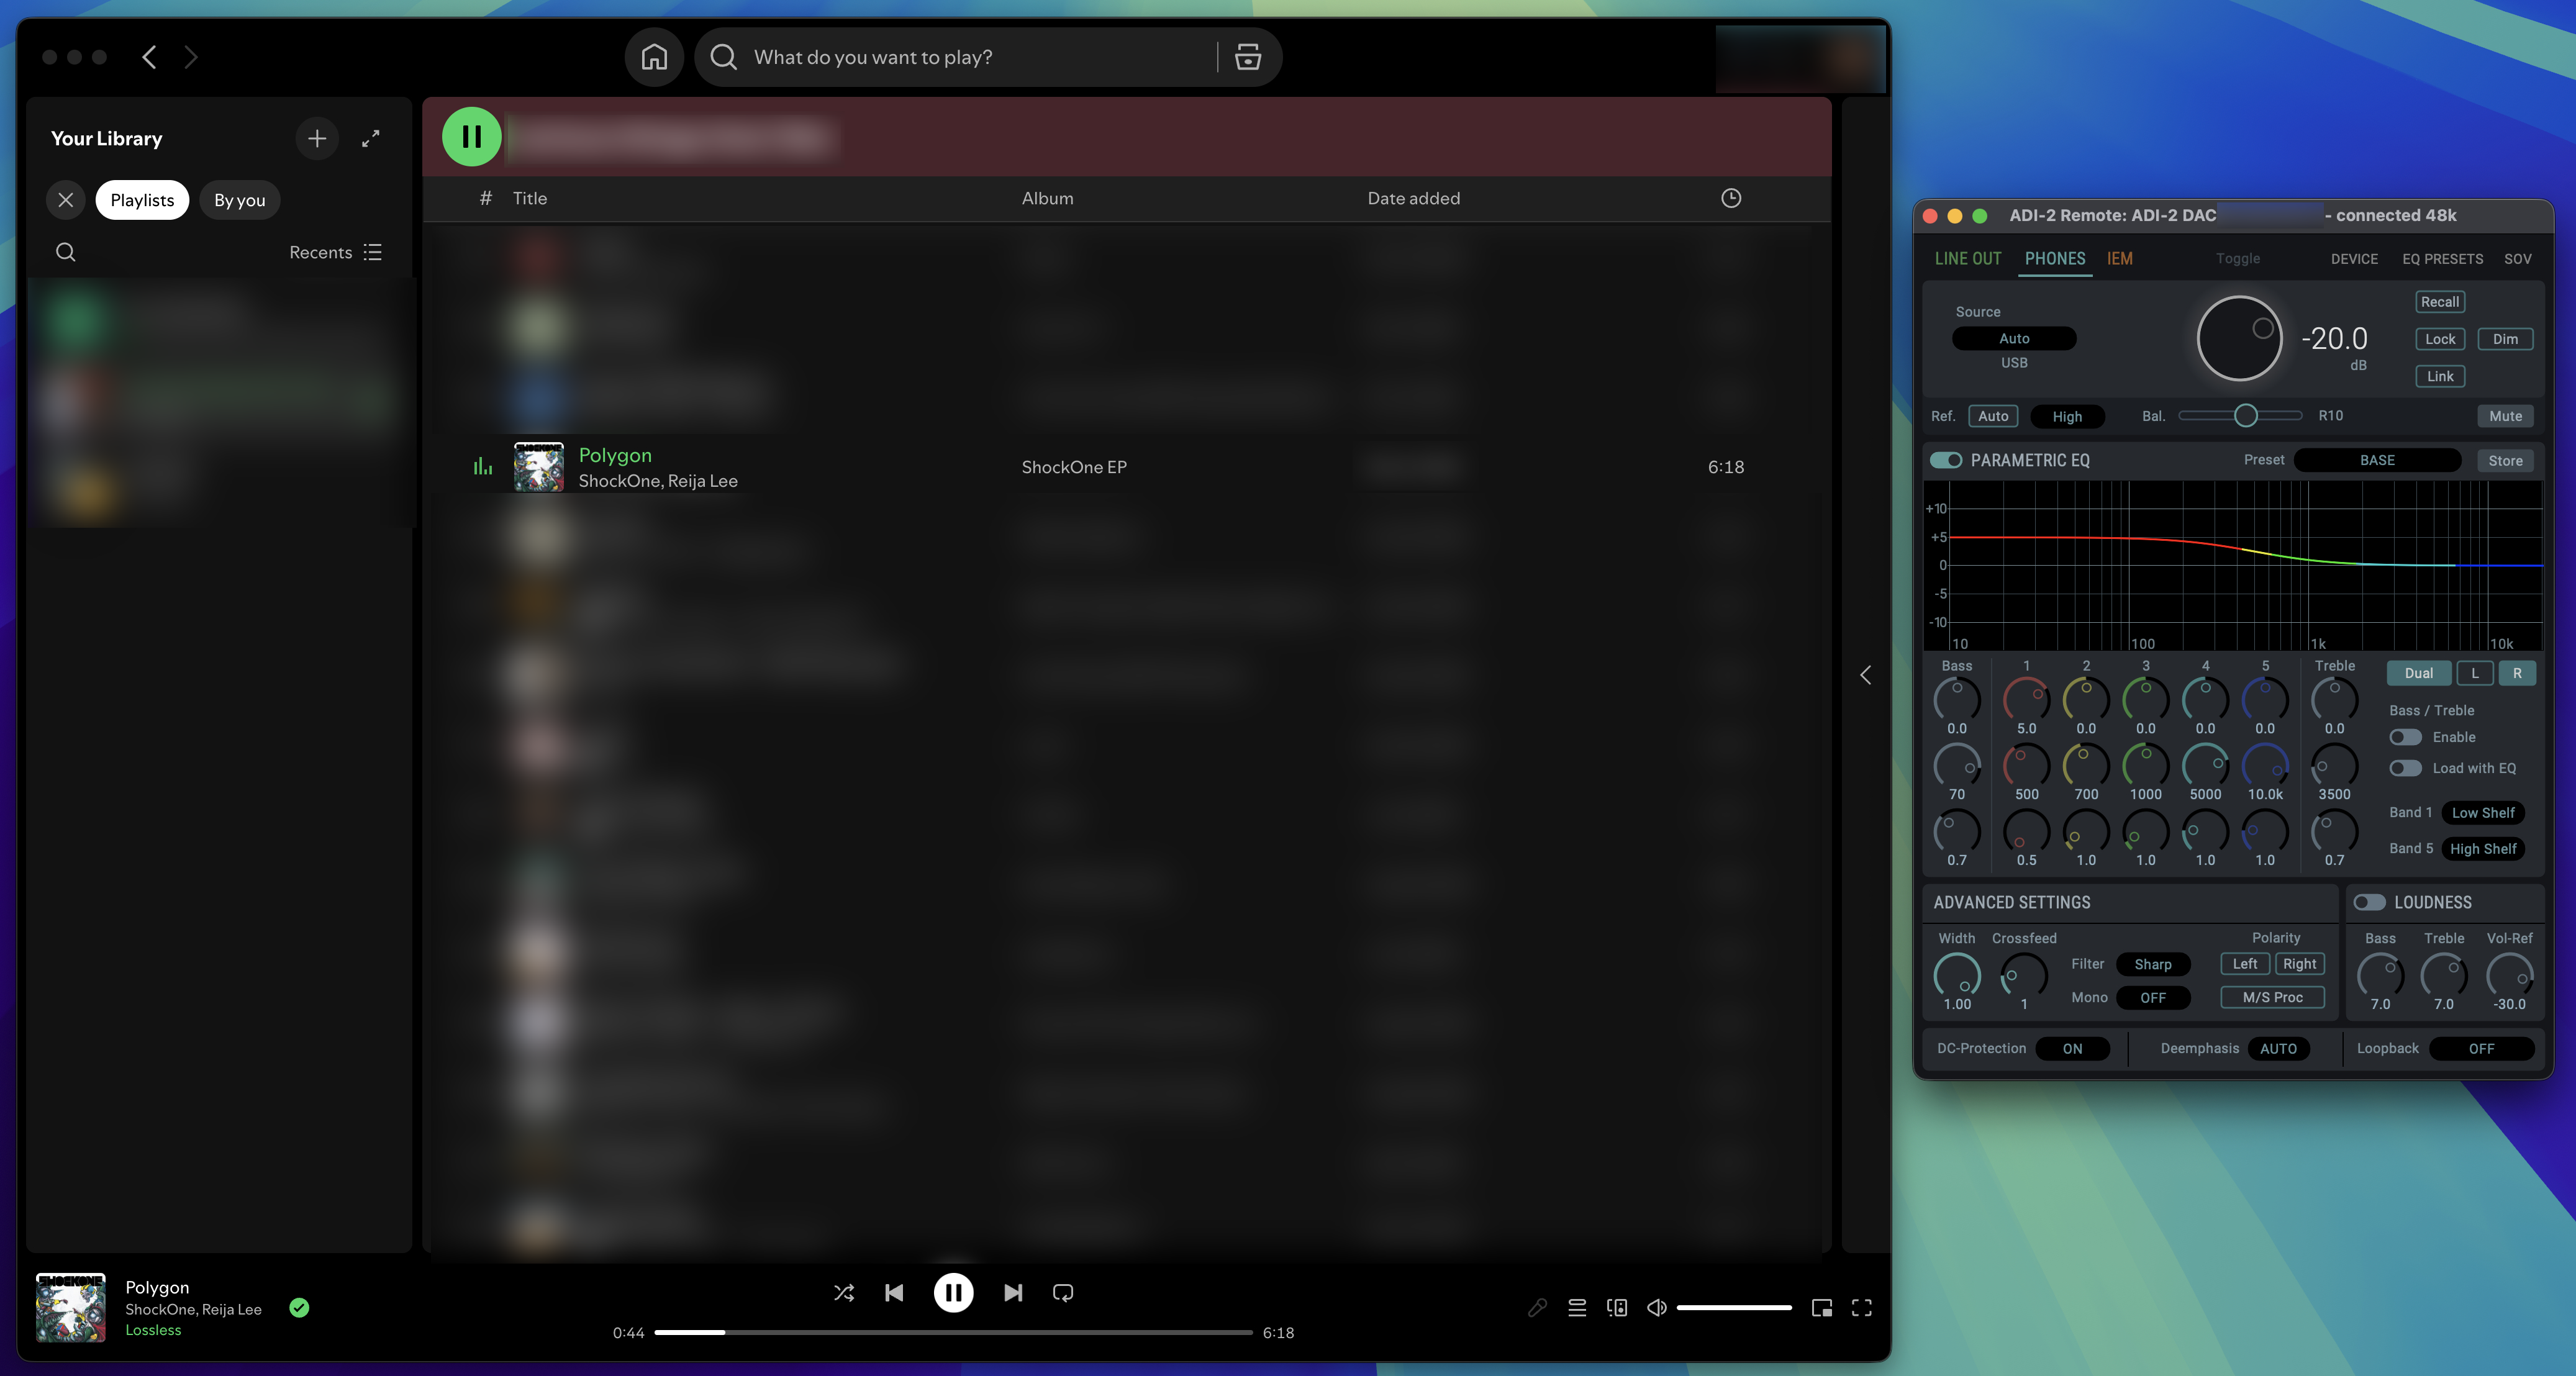This screenshot has height=1376, width=2576.
Task: Open the Band 1 Low Shelf selector
Action: tap(2482, 813)
